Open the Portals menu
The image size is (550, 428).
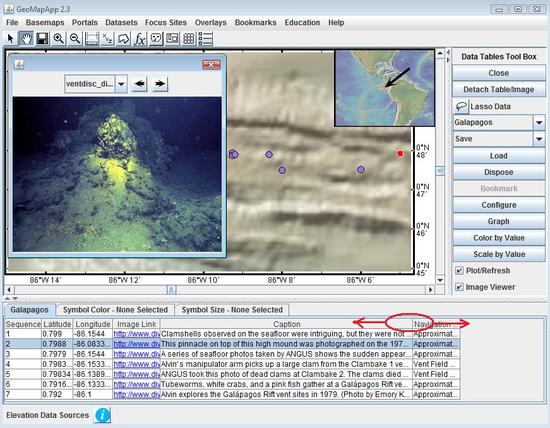[85, 22]
